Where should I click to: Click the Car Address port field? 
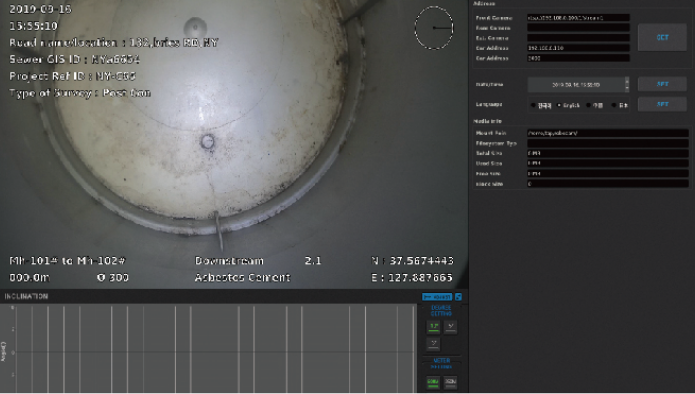[578, 58]
